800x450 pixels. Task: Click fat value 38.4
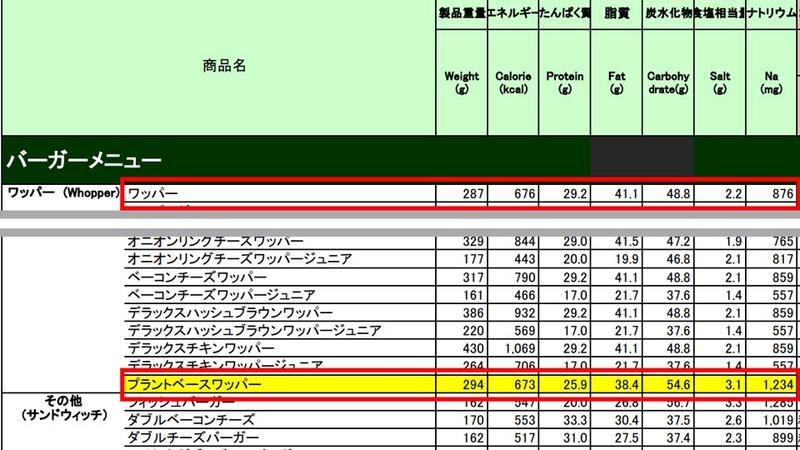pos(626,385)
